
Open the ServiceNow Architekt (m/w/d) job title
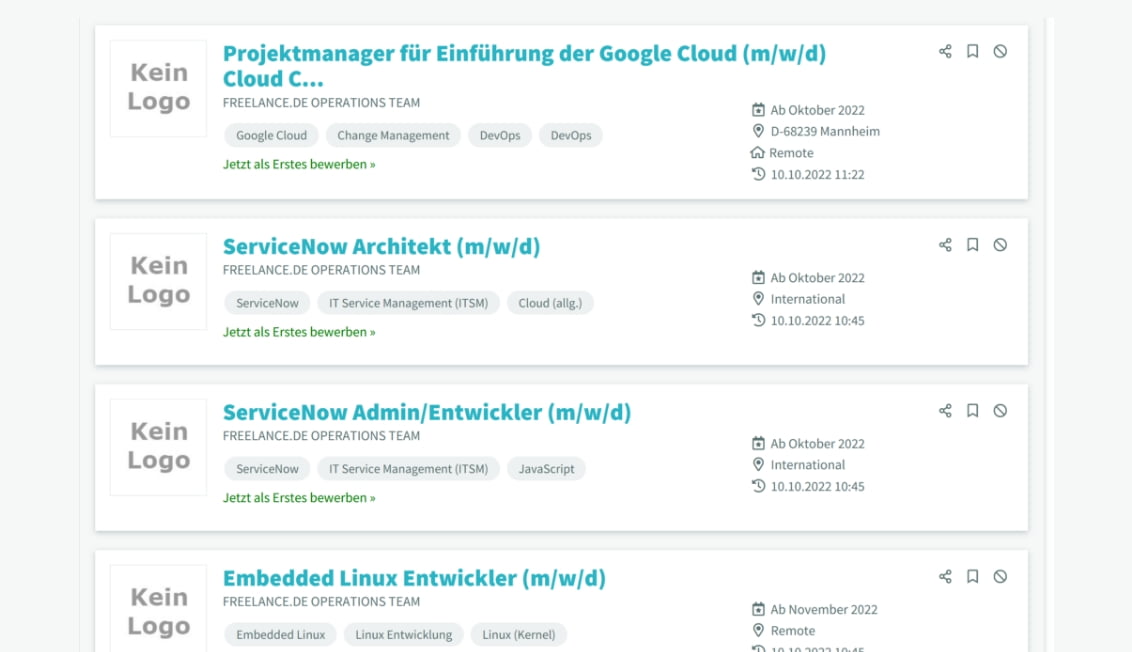[x=381, y=247]
